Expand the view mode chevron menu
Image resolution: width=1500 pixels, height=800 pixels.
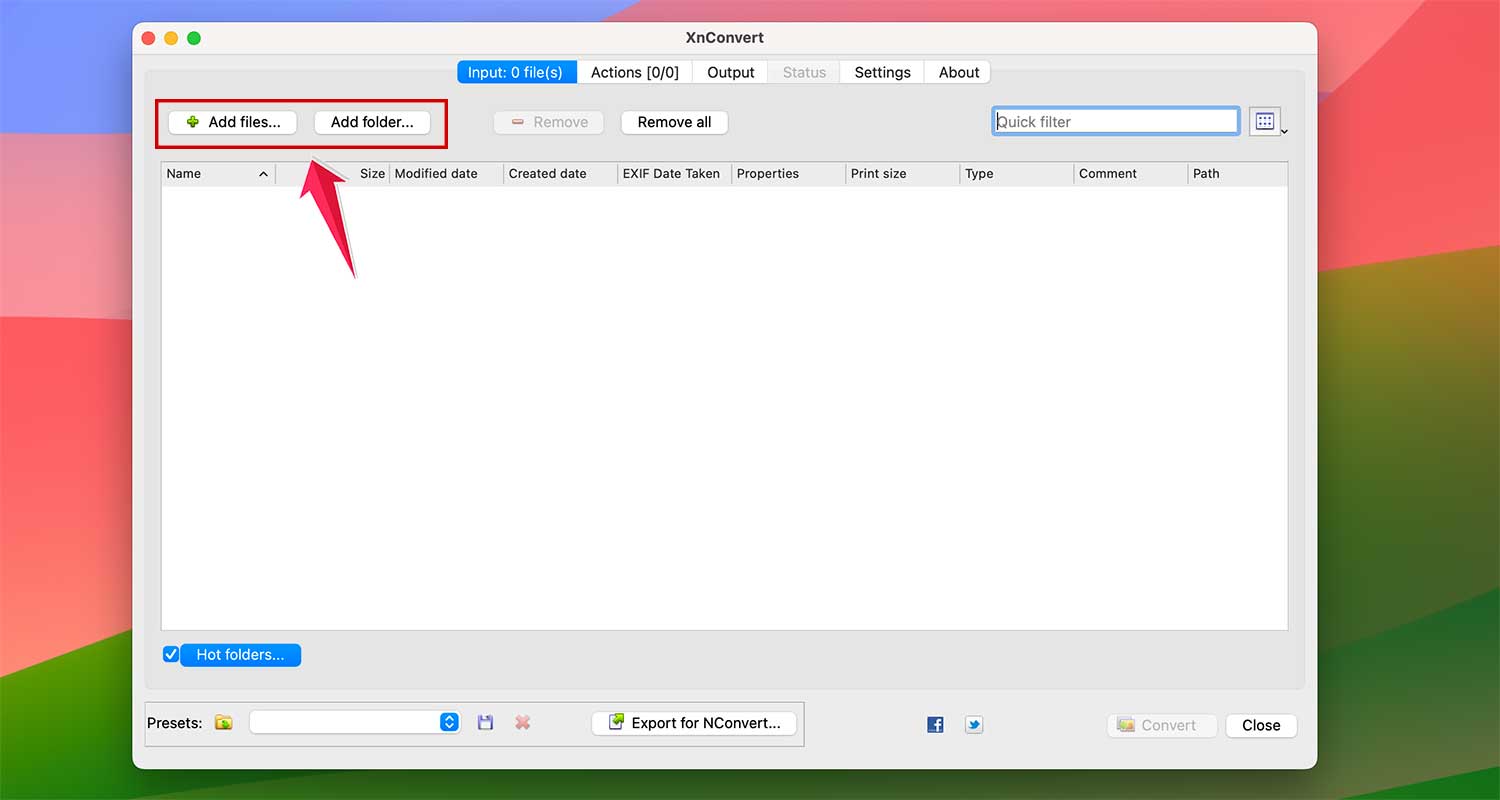tap(1285, 130)
